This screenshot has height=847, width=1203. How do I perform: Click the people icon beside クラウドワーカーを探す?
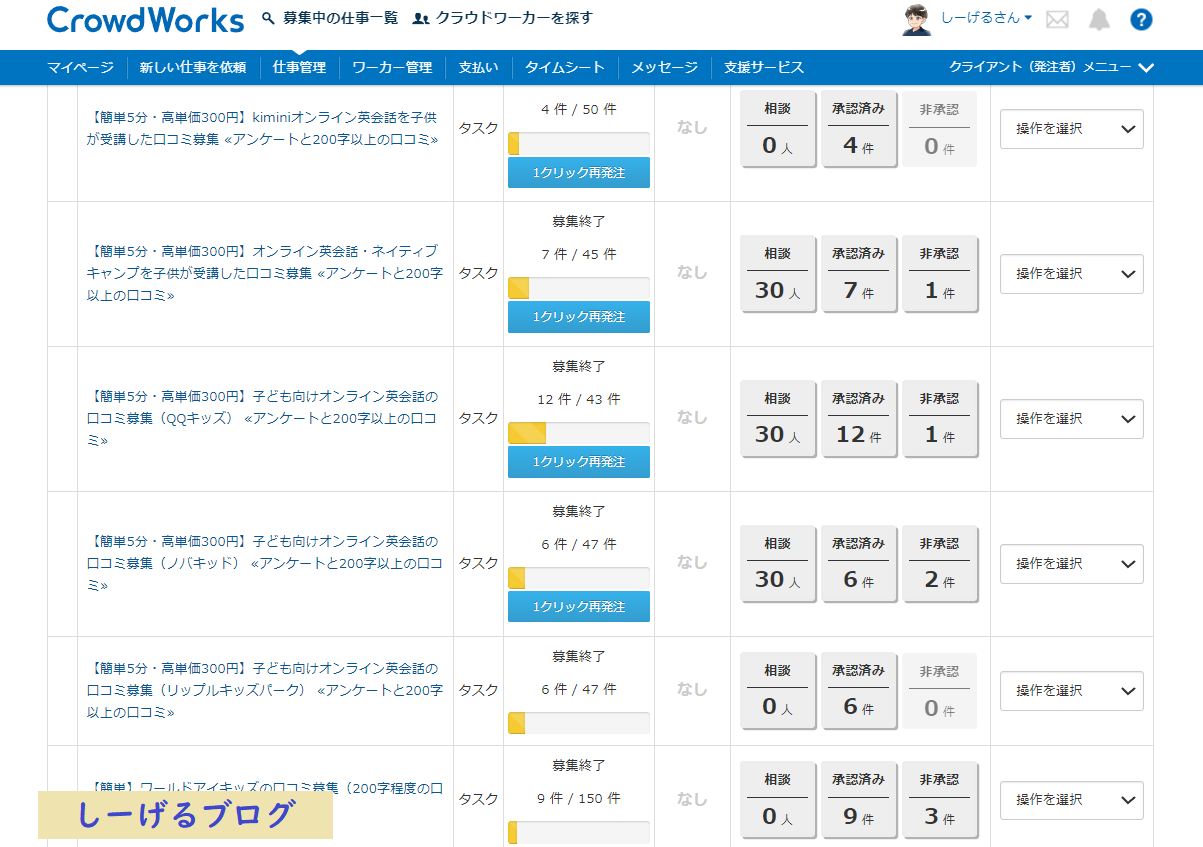(x=421, y=18)
